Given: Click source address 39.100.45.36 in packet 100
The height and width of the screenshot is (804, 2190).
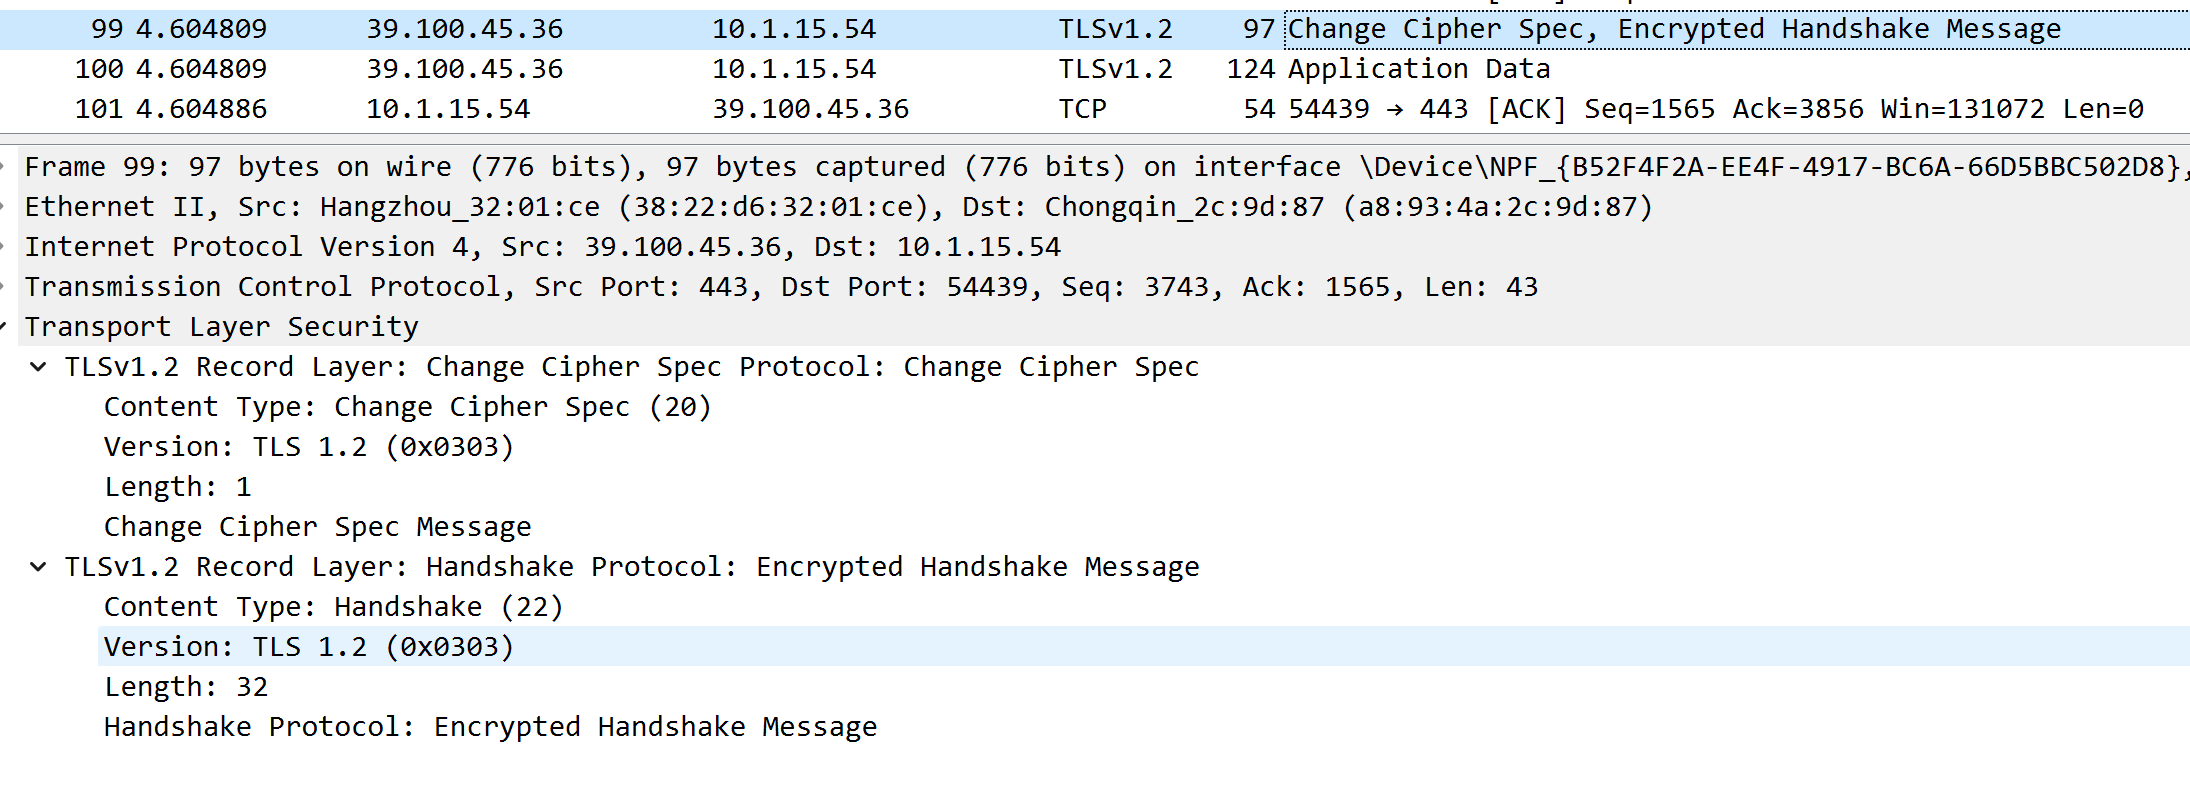Looking at the screenshot, I should (464, 69).
